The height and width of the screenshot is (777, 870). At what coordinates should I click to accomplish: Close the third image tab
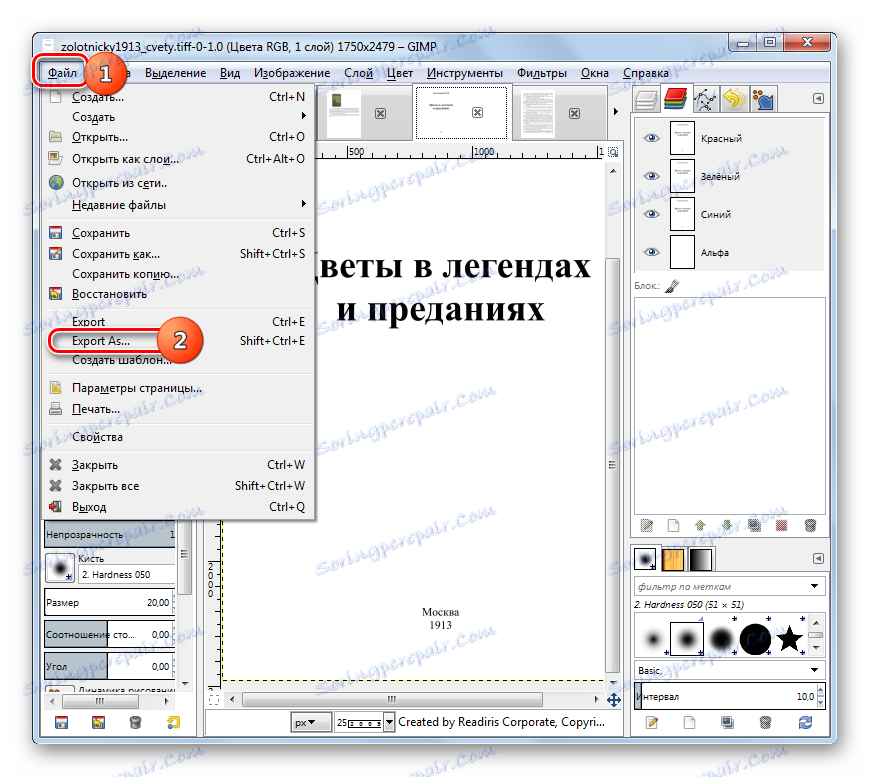(x=574, y=113)
